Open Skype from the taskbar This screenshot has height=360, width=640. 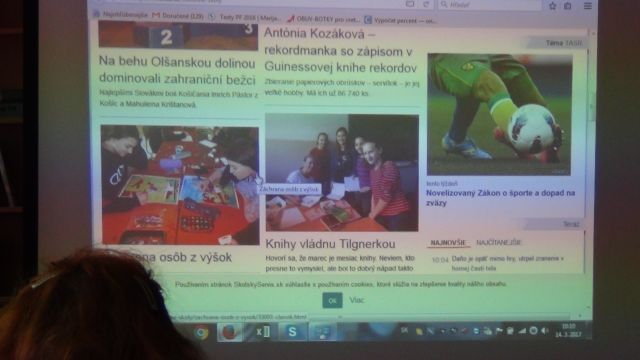point(292,331)
